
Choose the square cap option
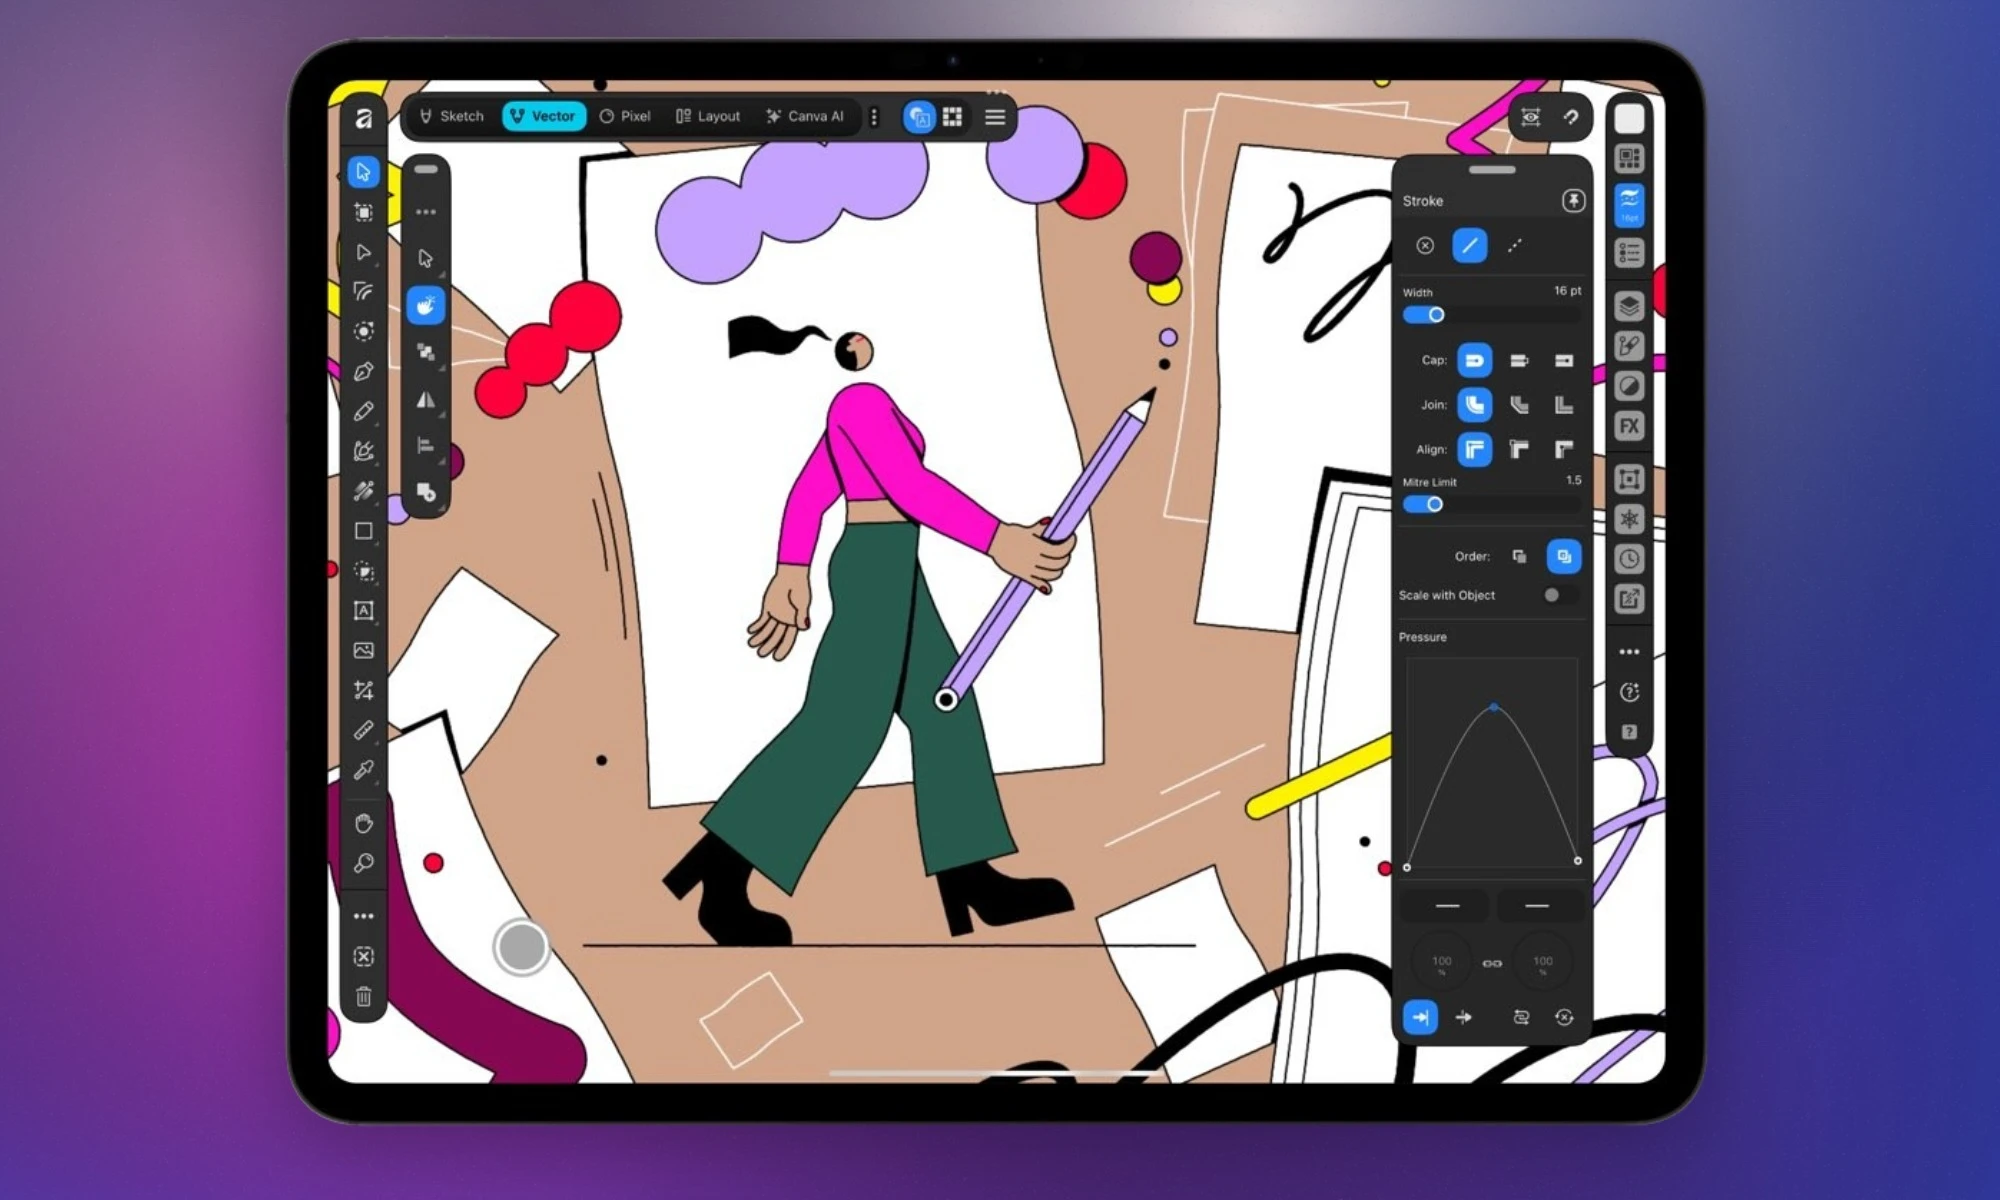pos(1563,360)
